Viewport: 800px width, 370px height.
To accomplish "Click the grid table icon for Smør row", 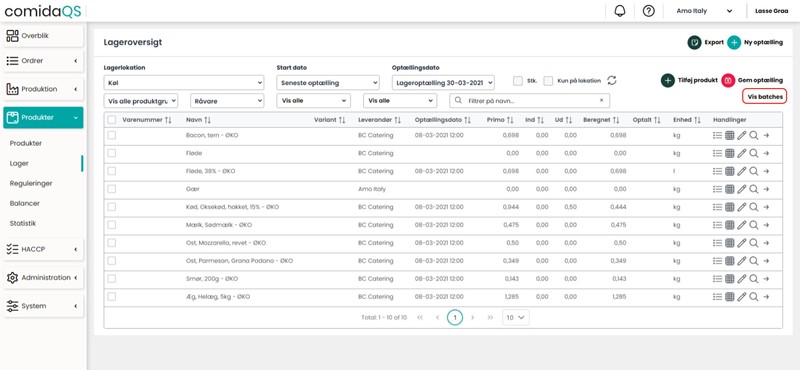I will click(x=730, y=279).
